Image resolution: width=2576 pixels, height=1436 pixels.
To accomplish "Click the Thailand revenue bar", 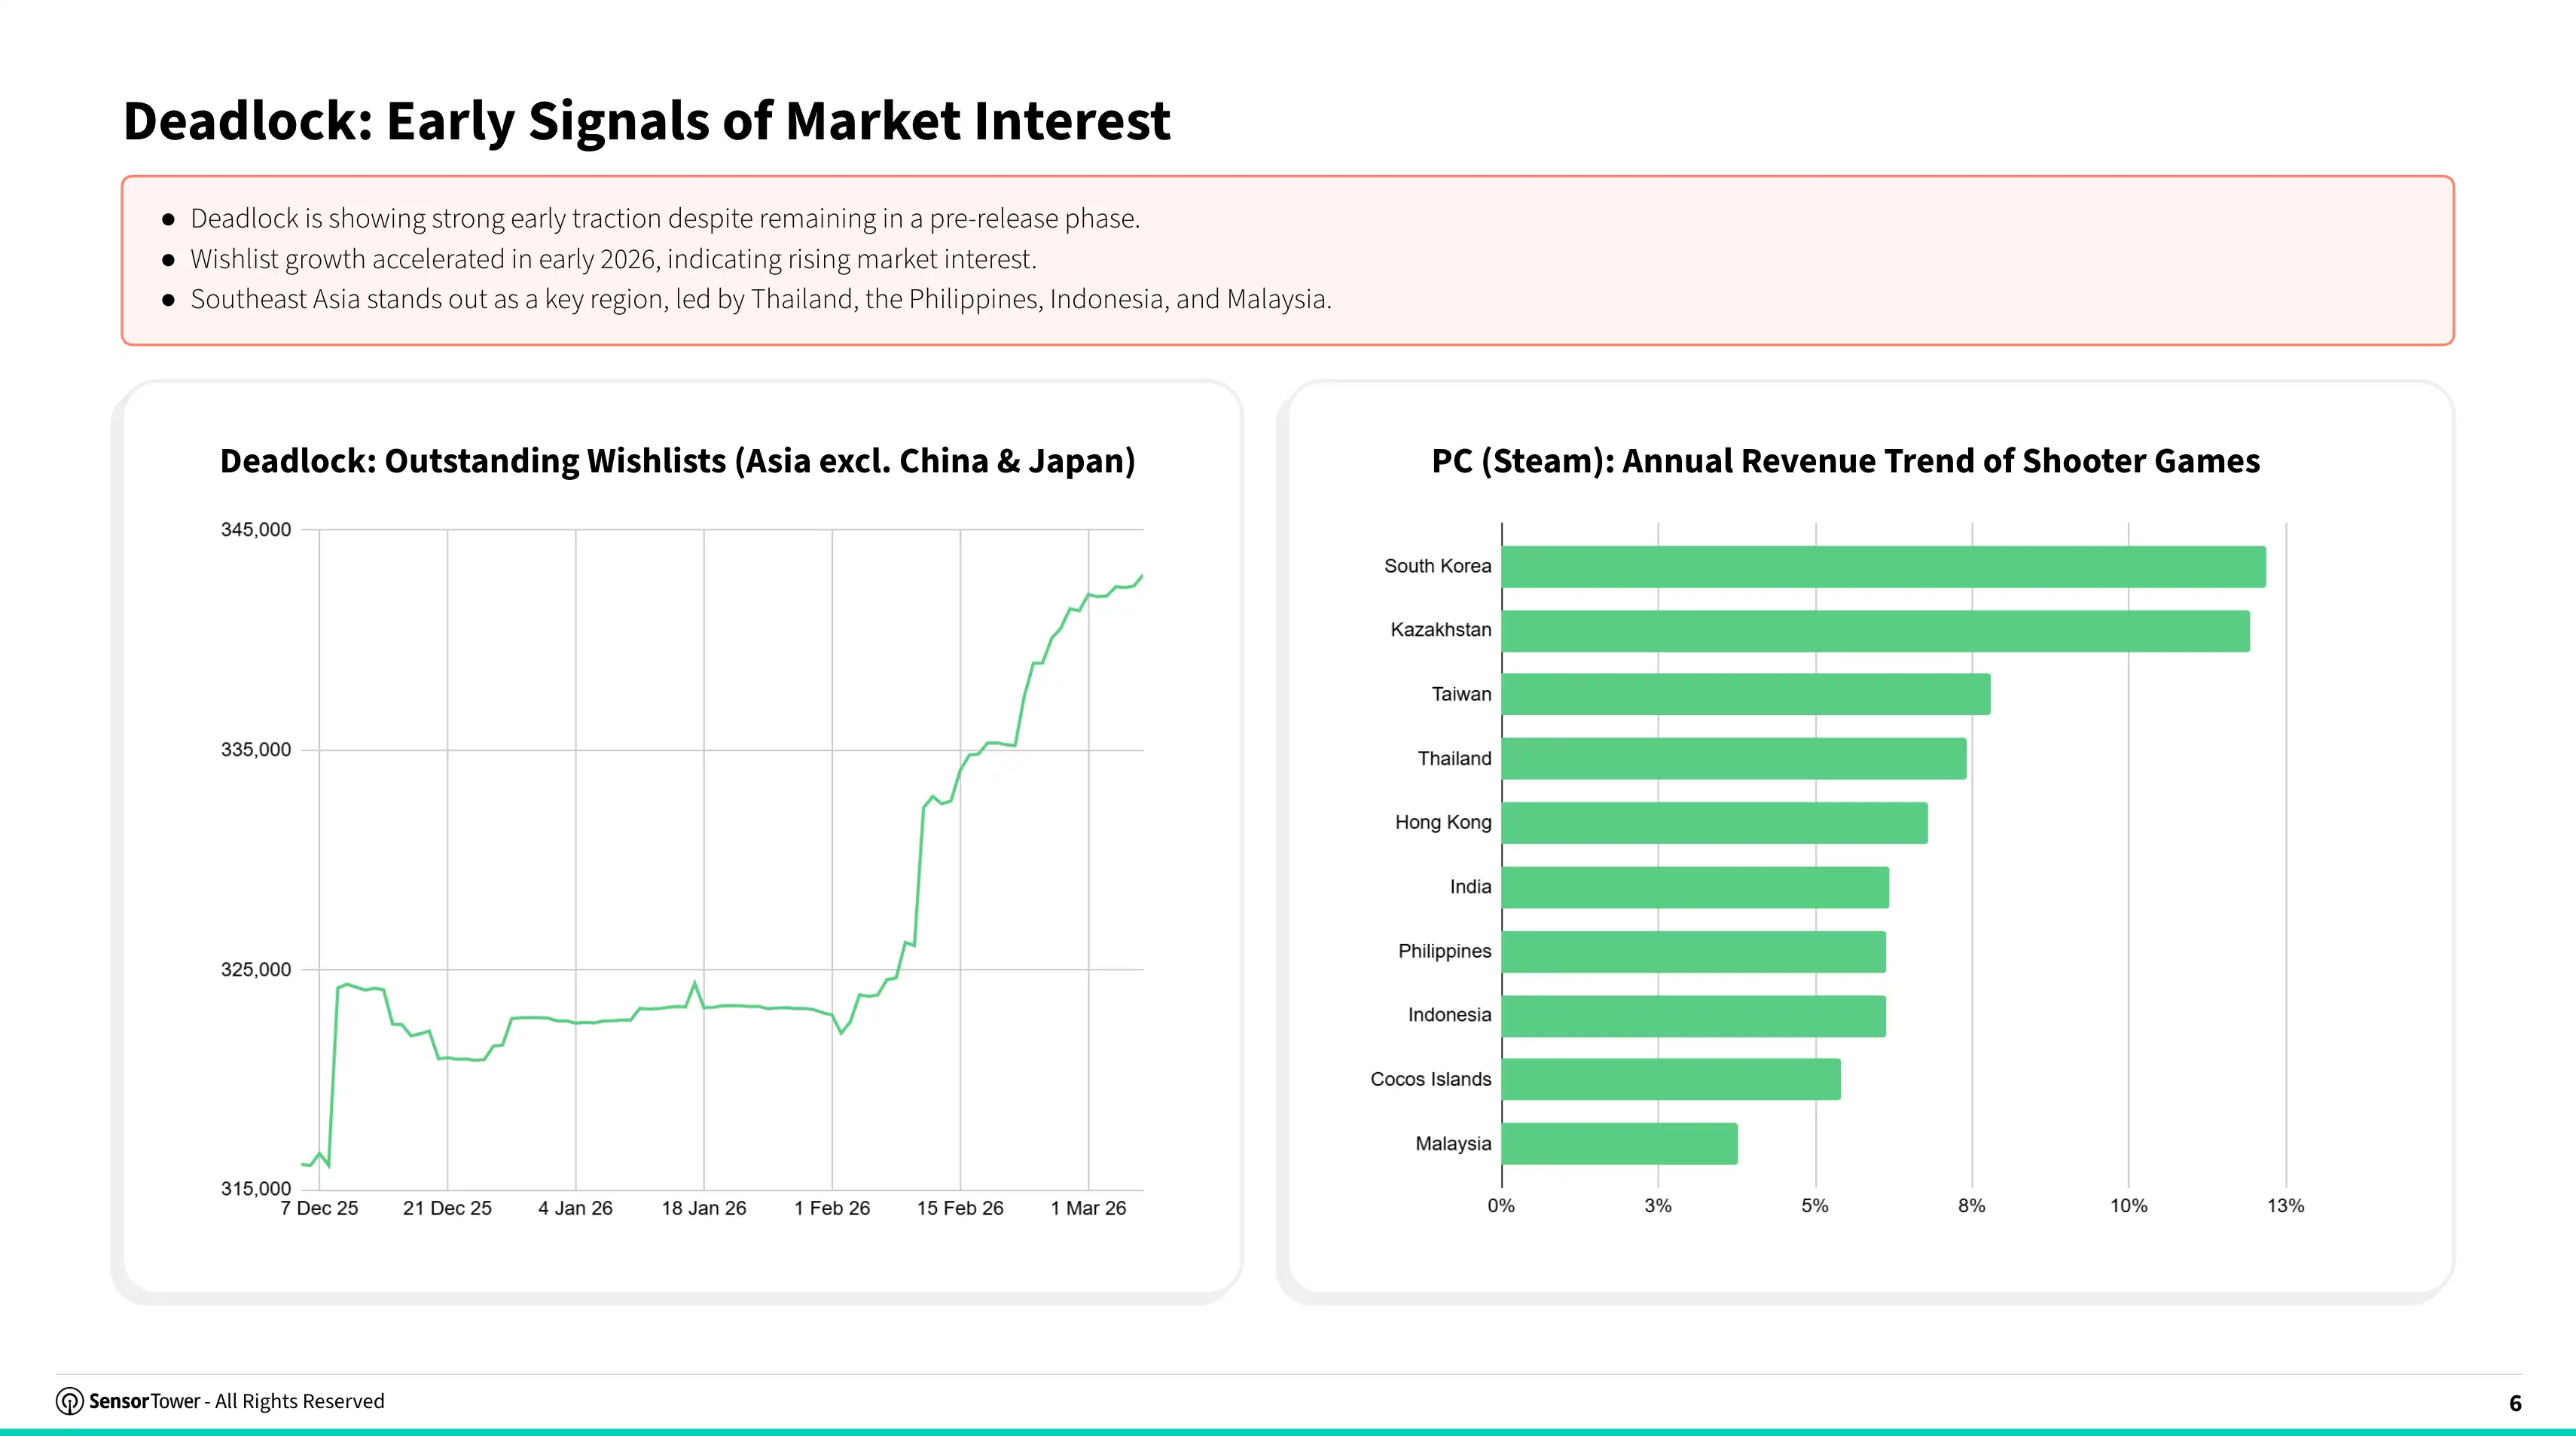I will tap(1734, 759).
